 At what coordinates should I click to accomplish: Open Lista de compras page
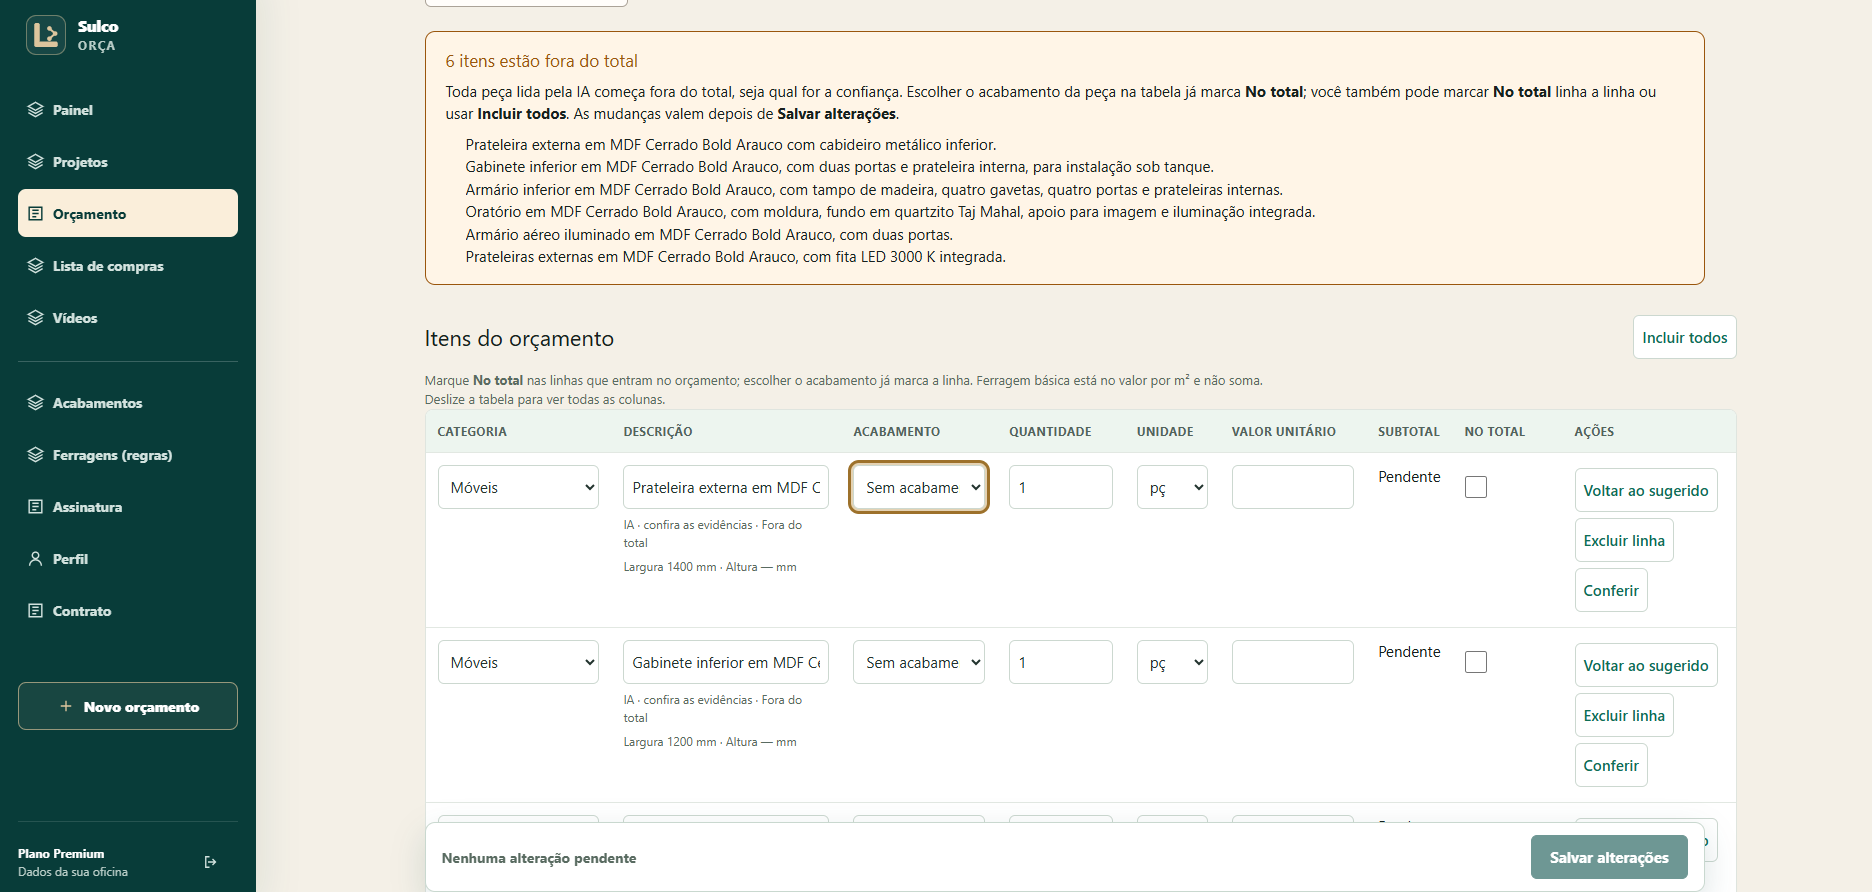coord(128,266)
